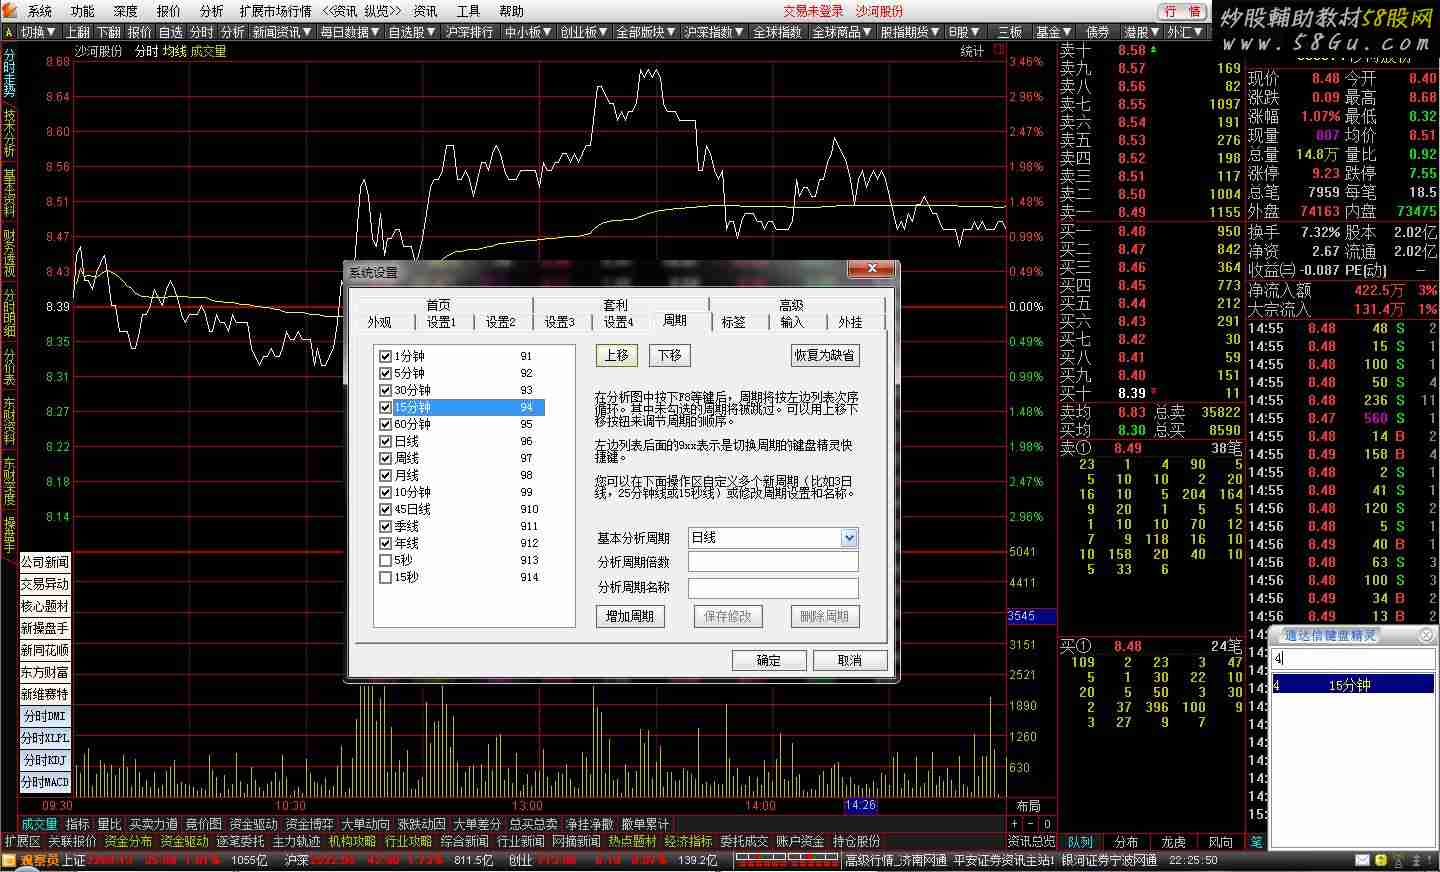
Task: Open the 基本分析周期 dropdown
Action: [x=849, y=538]
